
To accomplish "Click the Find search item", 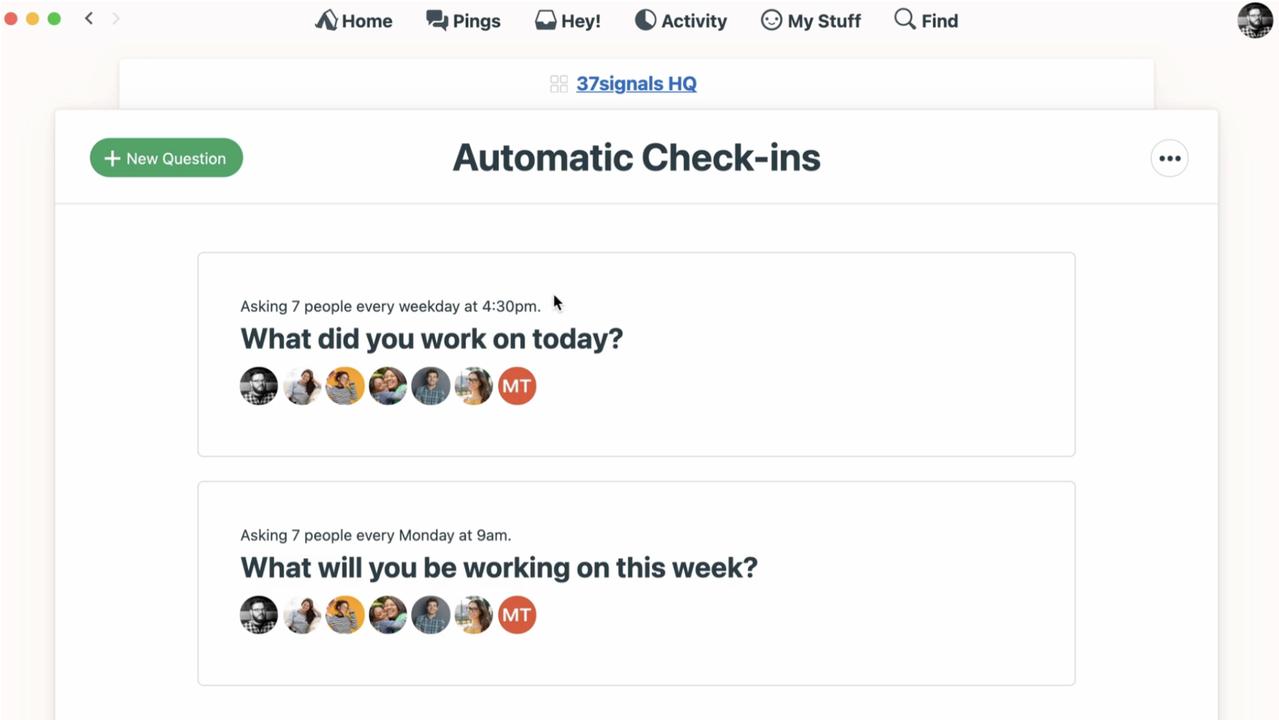I will 926,20.
